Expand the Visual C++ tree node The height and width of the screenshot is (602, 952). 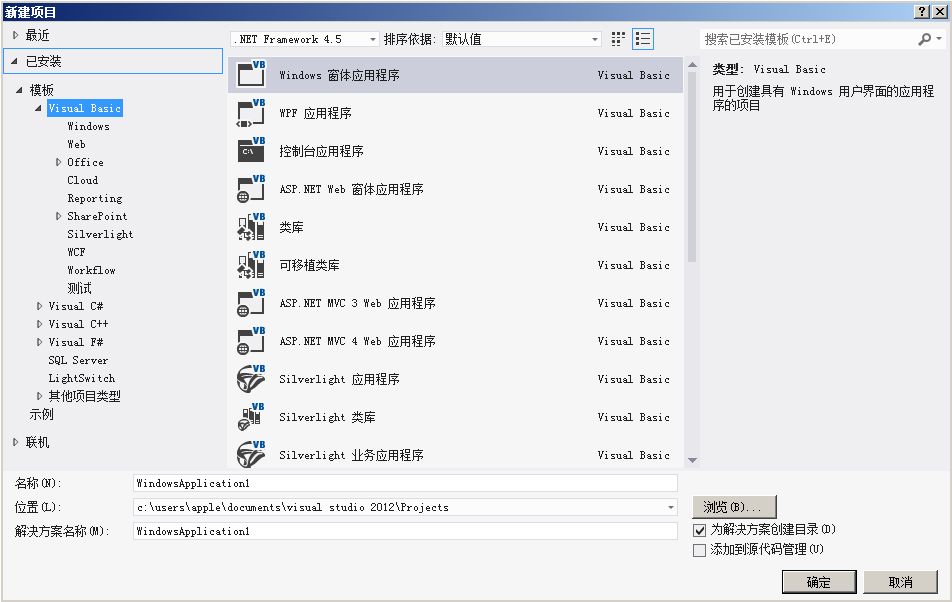(x=39, y=324)
